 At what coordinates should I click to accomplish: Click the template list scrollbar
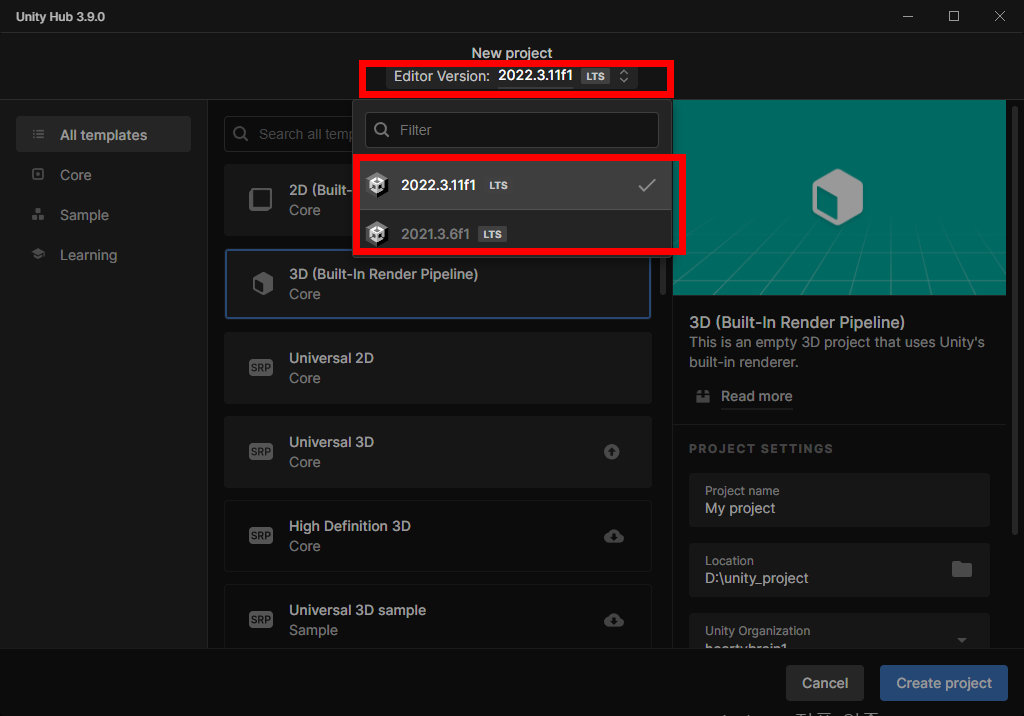coord(663,277)
